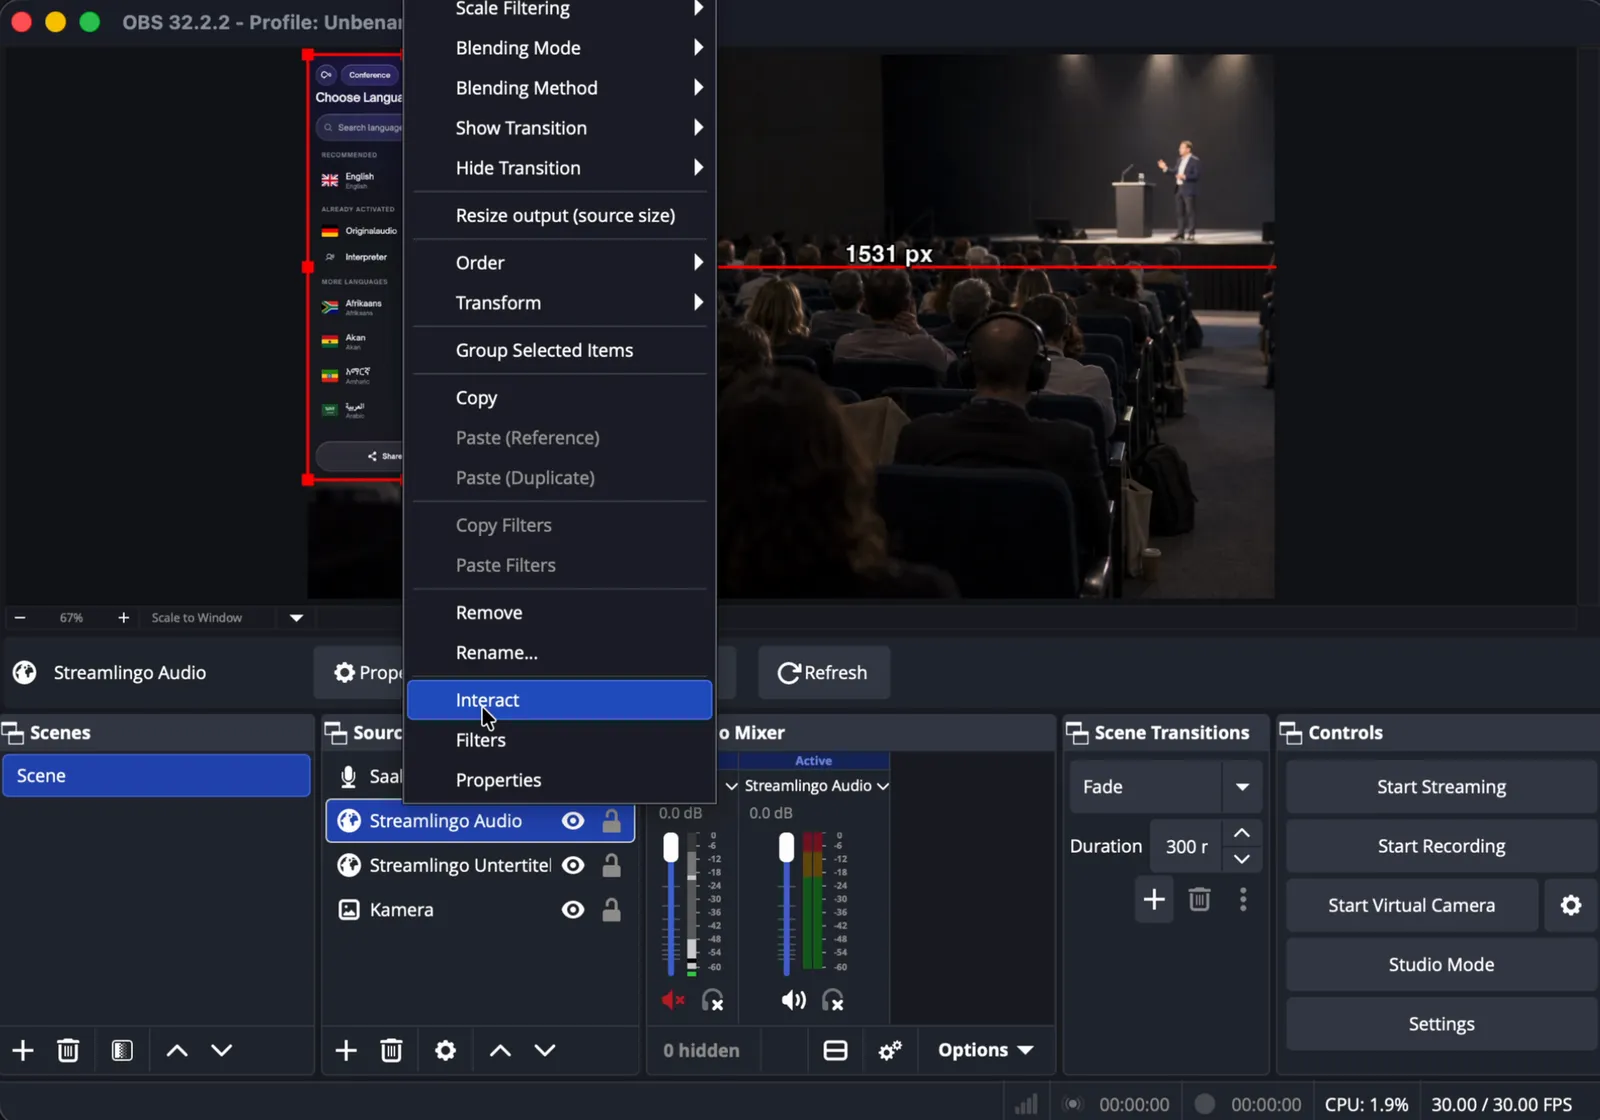The image size is (1600, 1120).
Task: Add a new scene with plus icon
Action: click(23, 1050)
